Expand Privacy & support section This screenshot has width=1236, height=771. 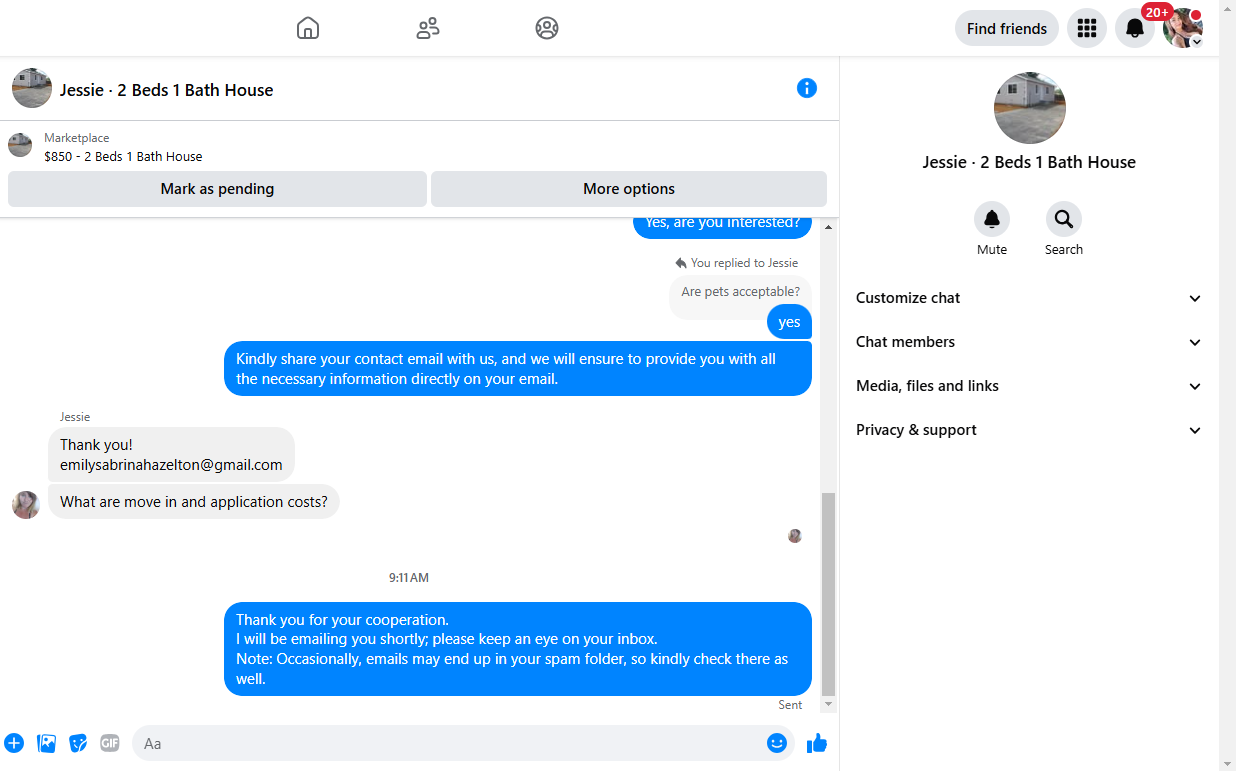(x=1029, y=430)
